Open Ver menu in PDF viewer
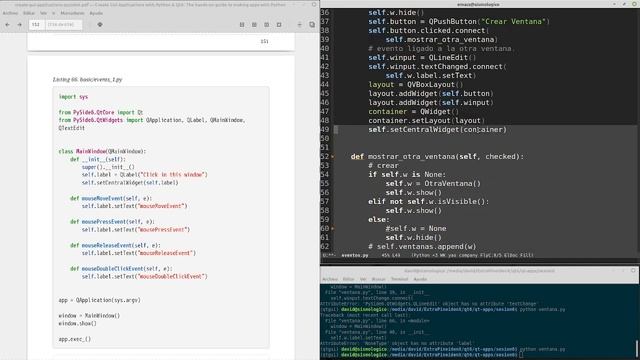This screenshot has height=360, width=640. tap(43, 13)
